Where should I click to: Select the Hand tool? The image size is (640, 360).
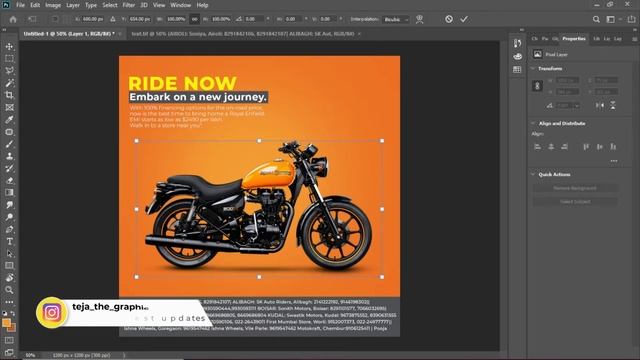[x=9, y=278]
